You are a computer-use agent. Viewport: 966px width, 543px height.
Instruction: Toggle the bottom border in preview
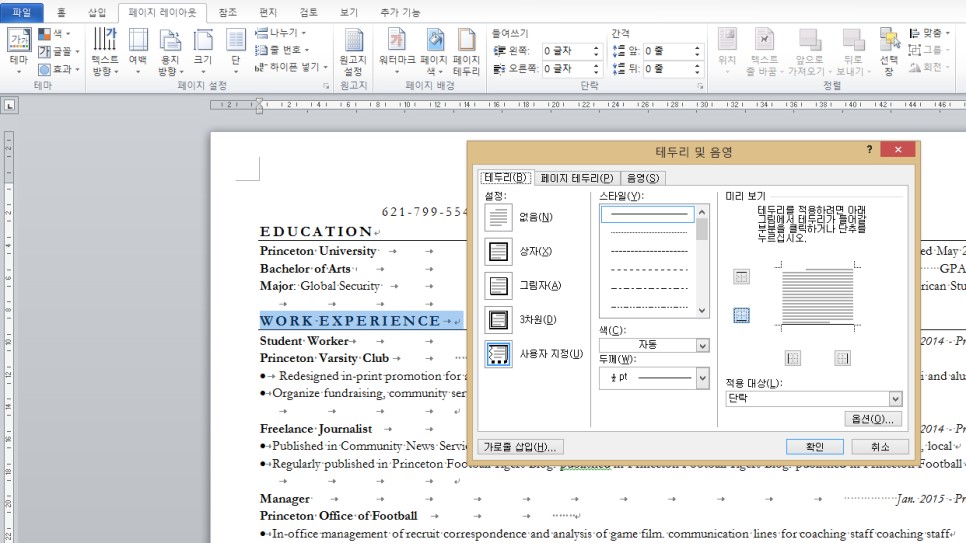[741, 315]
